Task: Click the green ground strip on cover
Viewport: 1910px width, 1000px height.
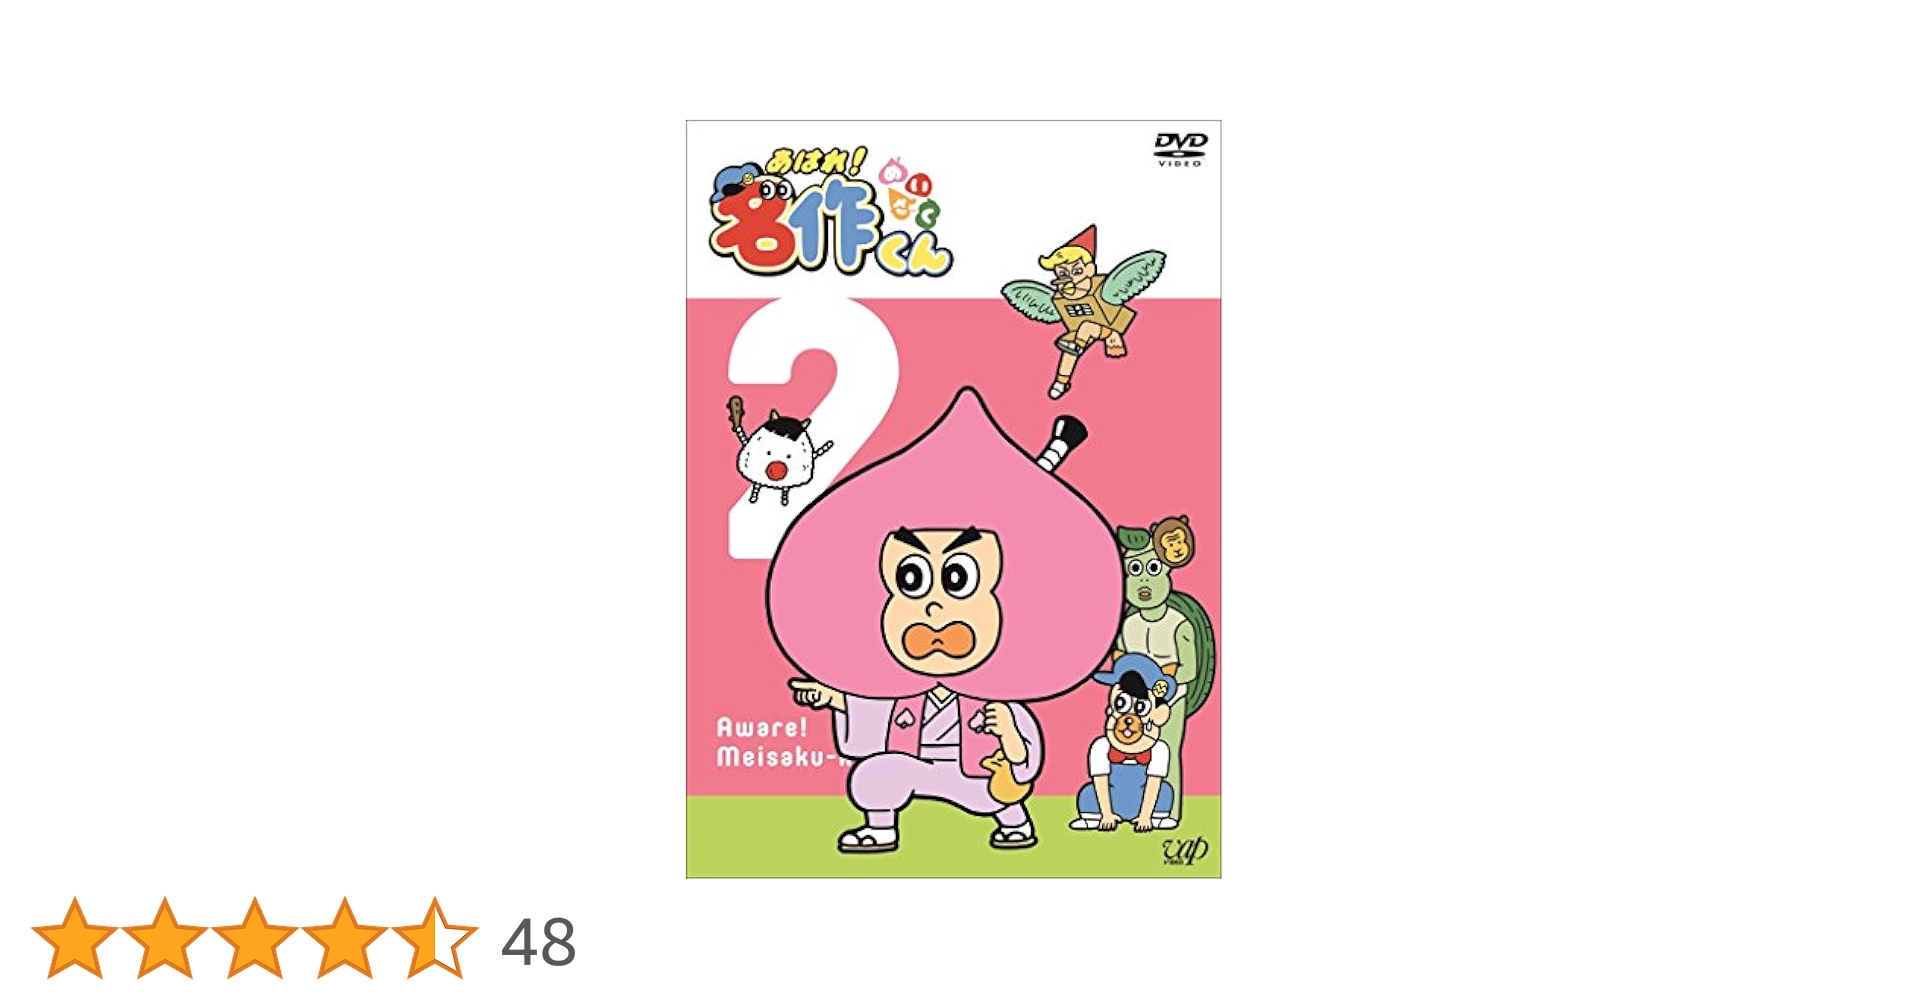Action: 953,836
